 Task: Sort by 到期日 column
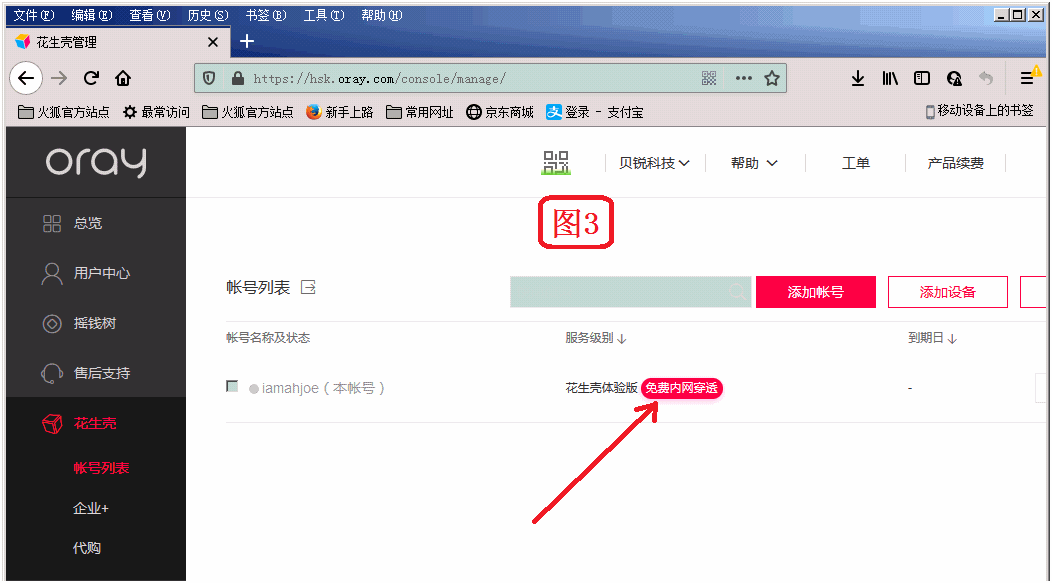click(x=932, y=338)
